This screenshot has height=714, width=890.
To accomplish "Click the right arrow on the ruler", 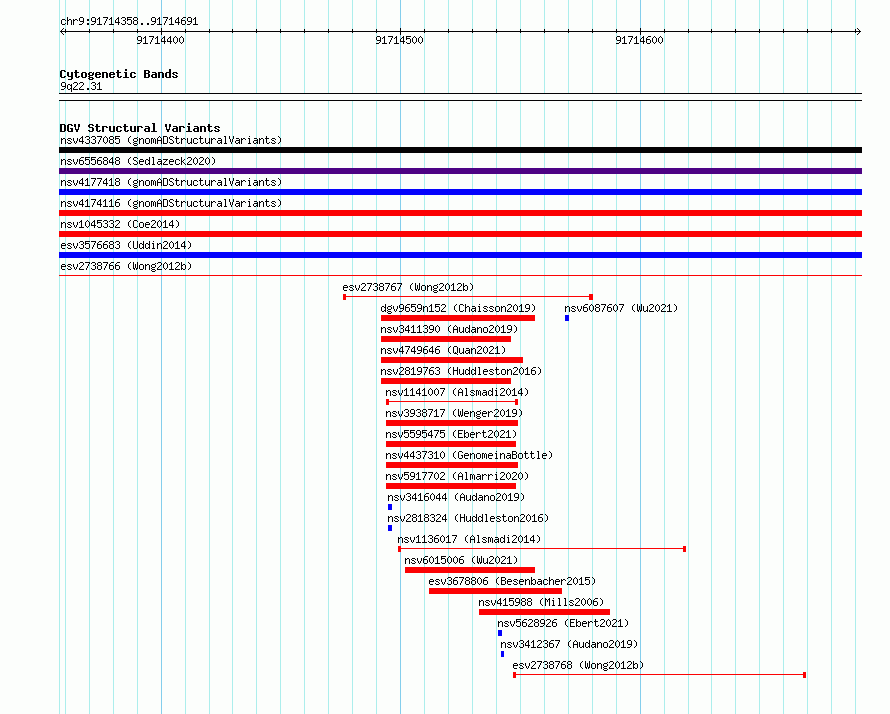I will click(x=858, y=31).
